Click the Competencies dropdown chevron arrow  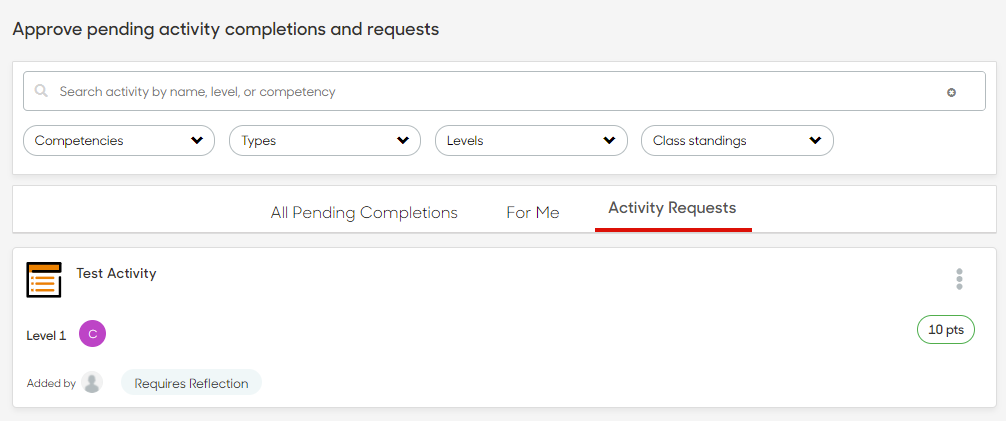pyautogui.click(x=197, y=141)
